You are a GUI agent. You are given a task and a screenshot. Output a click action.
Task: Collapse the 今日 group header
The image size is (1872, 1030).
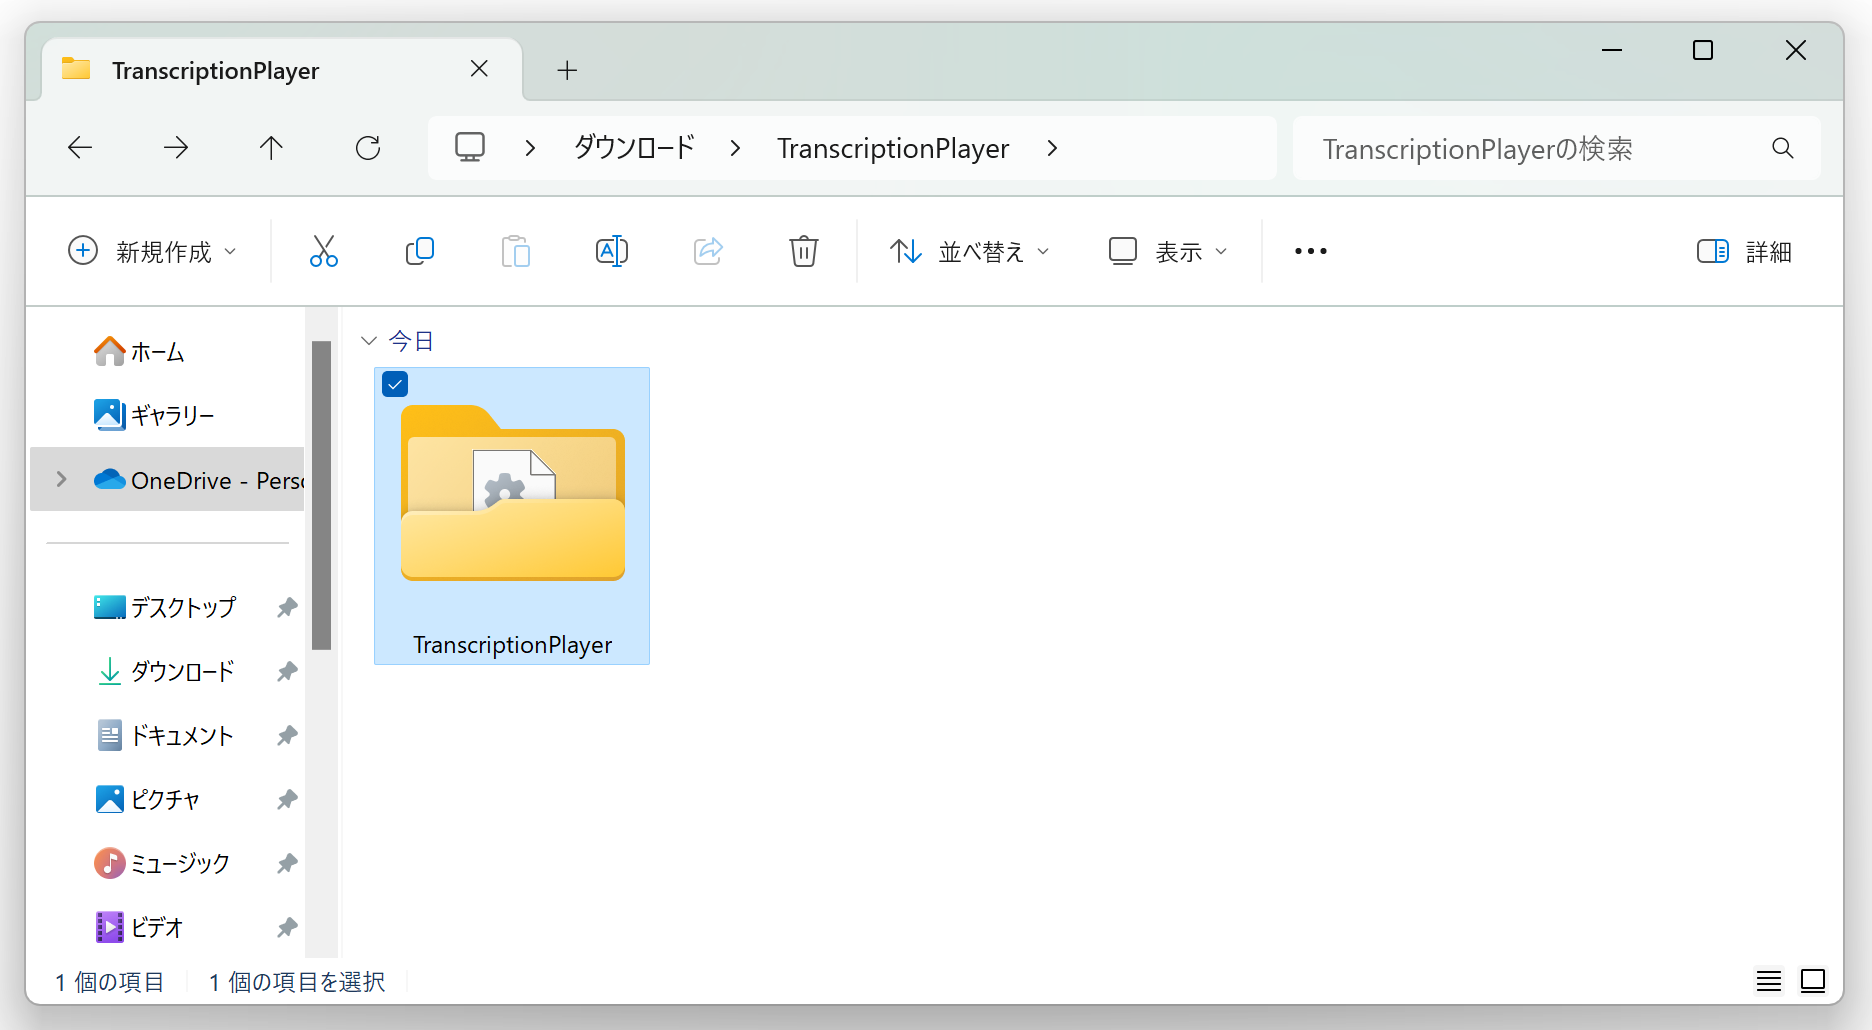(369, 341)
